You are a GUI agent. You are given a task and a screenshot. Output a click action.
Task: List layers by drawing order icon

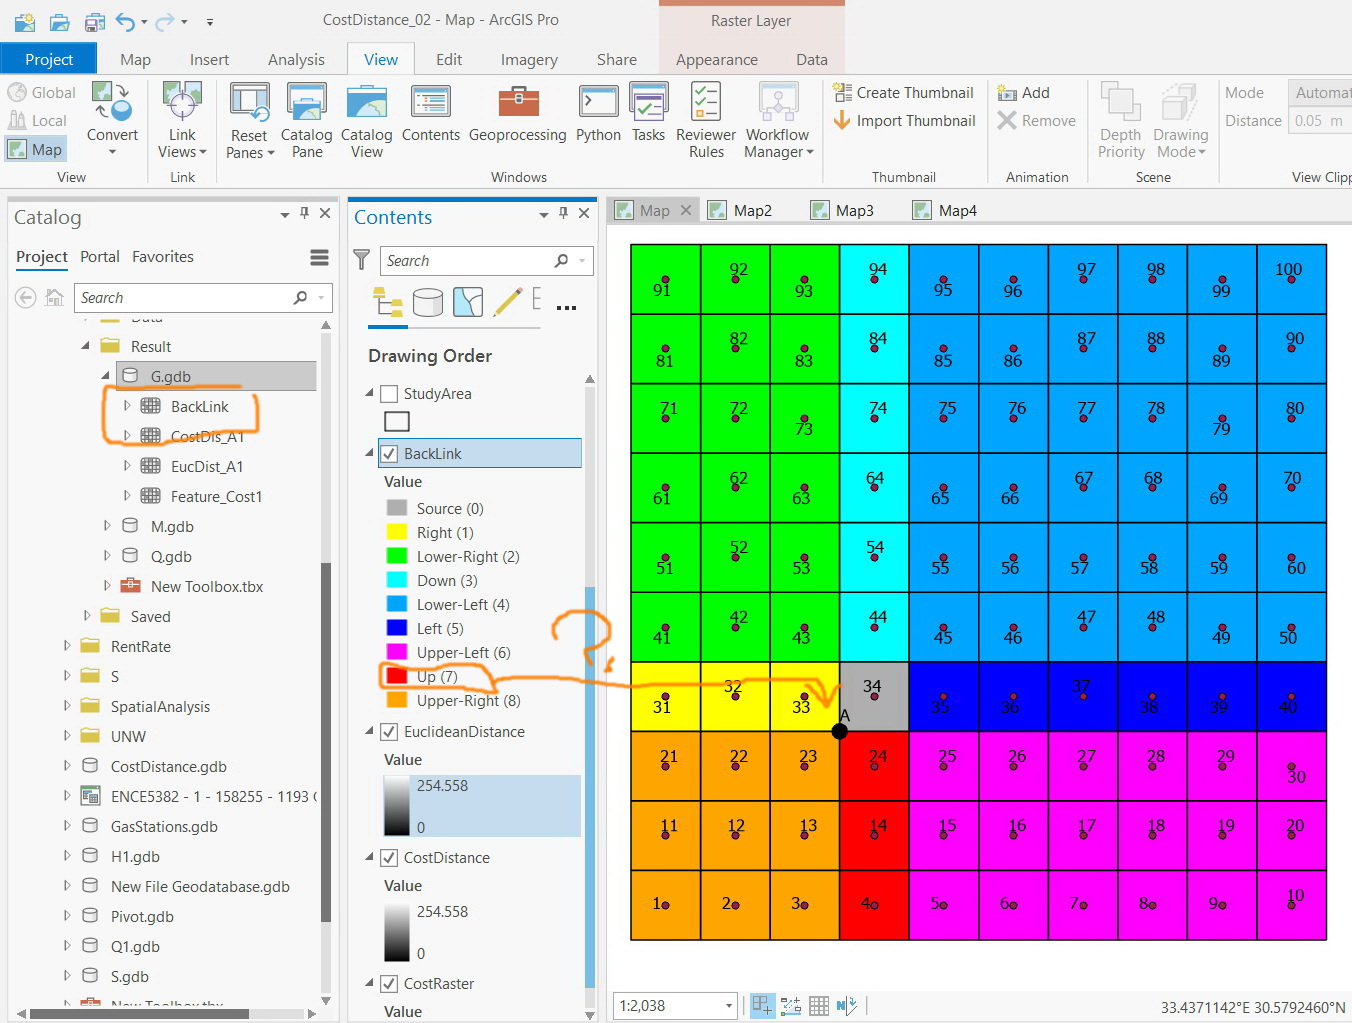pos(388,302)
